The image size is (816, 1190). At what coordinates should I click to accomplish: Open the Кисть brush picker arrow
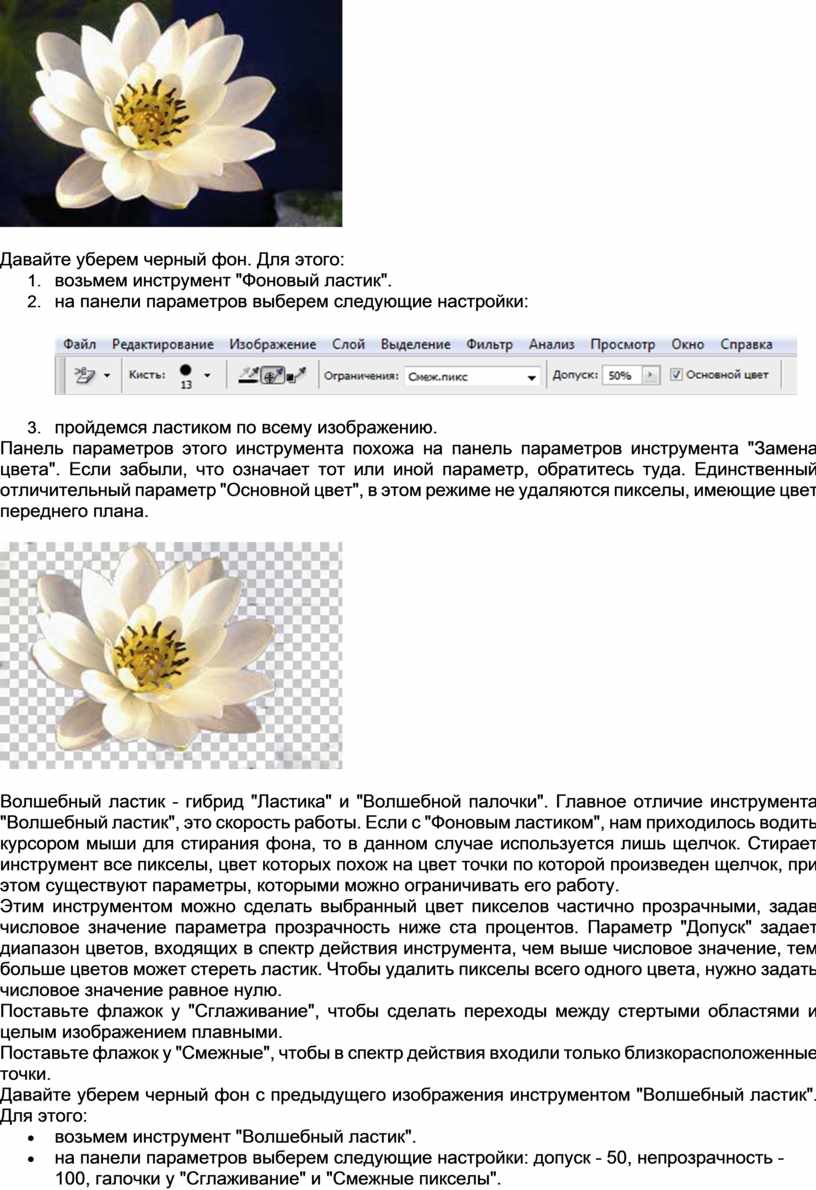207,376
